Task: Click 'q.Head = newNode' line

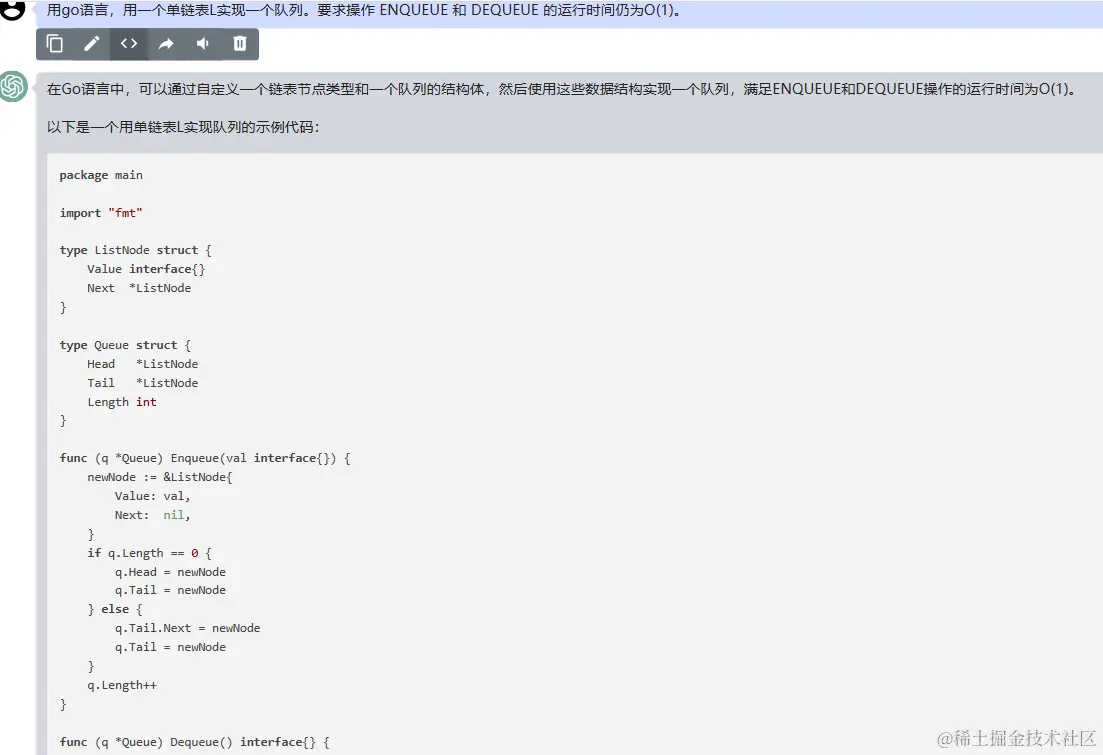Action: [x=170, y=573]
